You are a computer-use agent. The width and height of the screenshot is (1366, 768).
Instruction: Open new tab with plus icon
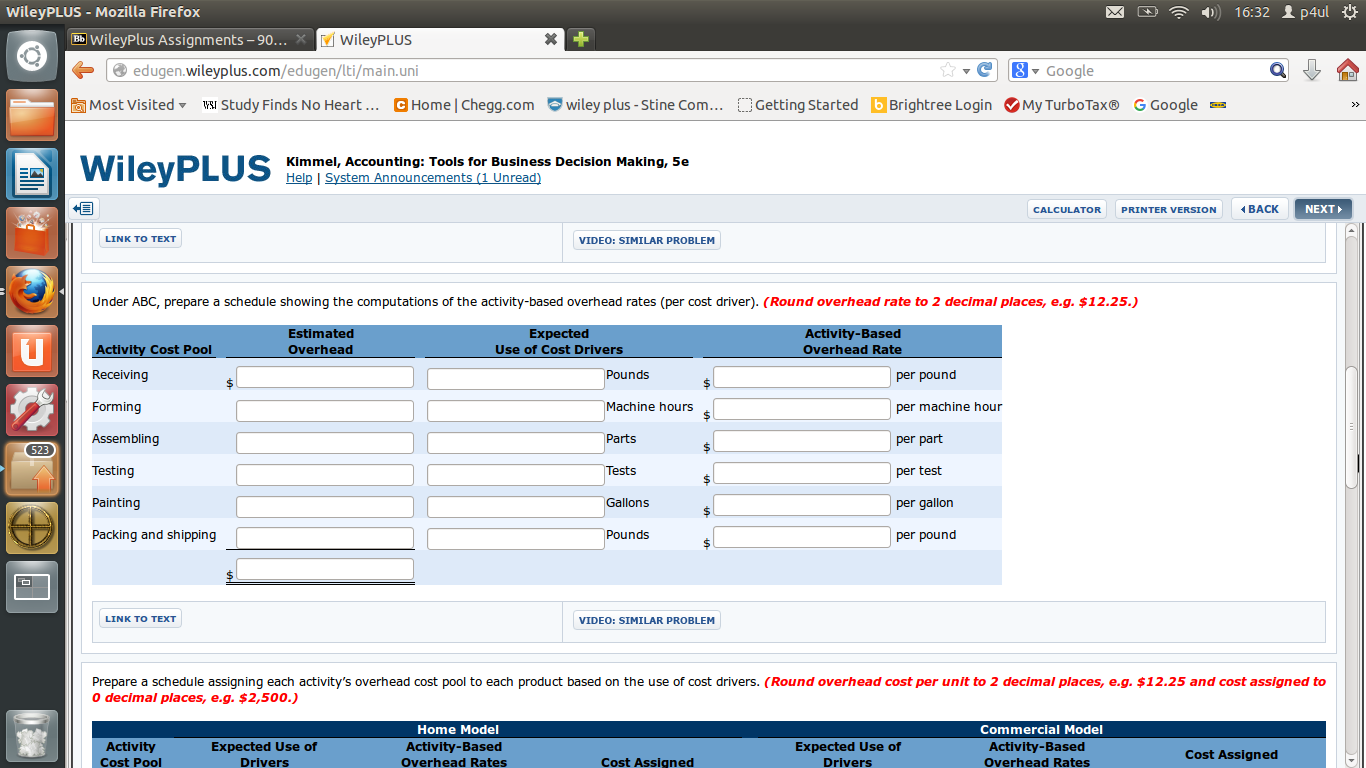pos(580,40)
